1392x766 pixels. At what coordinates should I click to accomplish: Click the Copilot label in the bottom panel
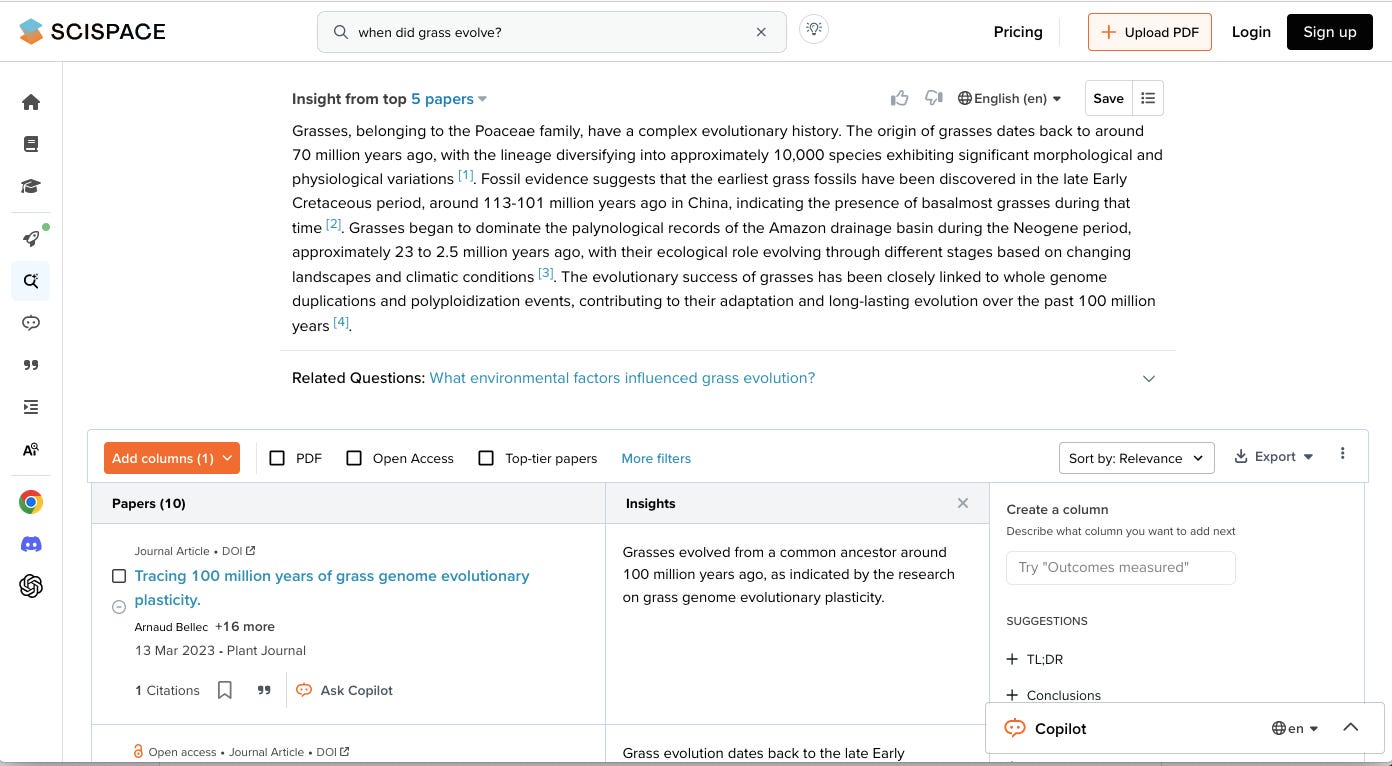(1060, 728)
